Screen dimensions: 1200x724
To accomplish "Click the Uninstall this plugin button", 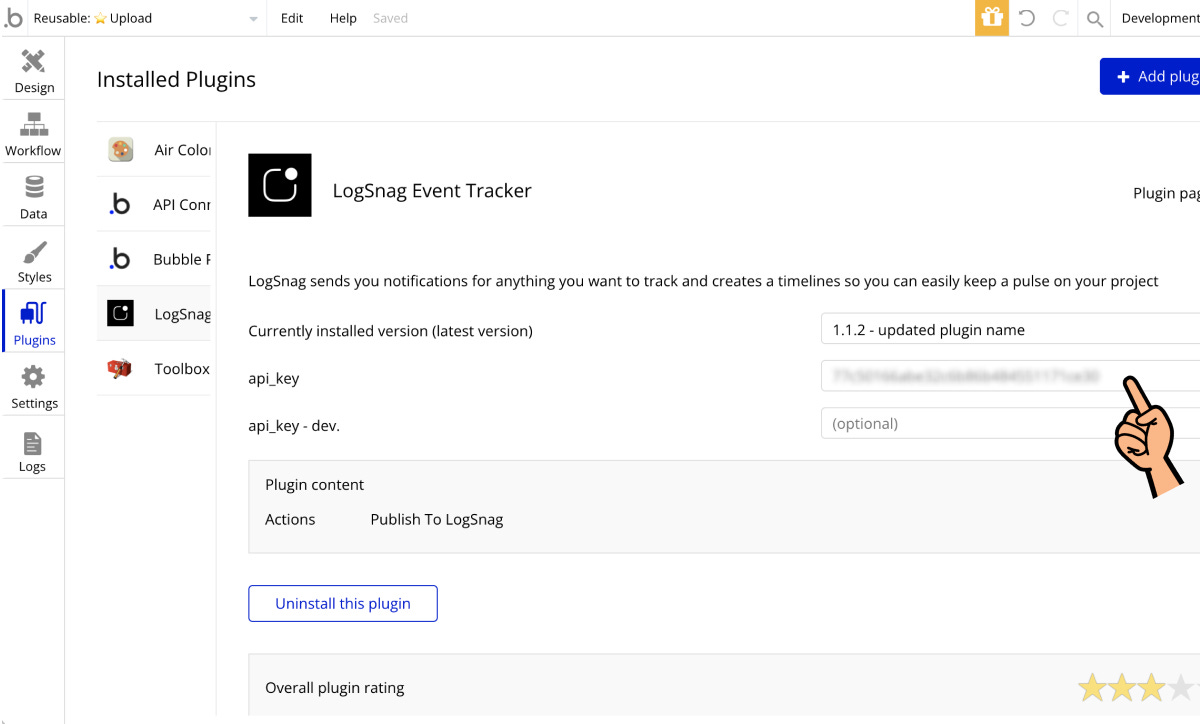I will tap(343, 603).
